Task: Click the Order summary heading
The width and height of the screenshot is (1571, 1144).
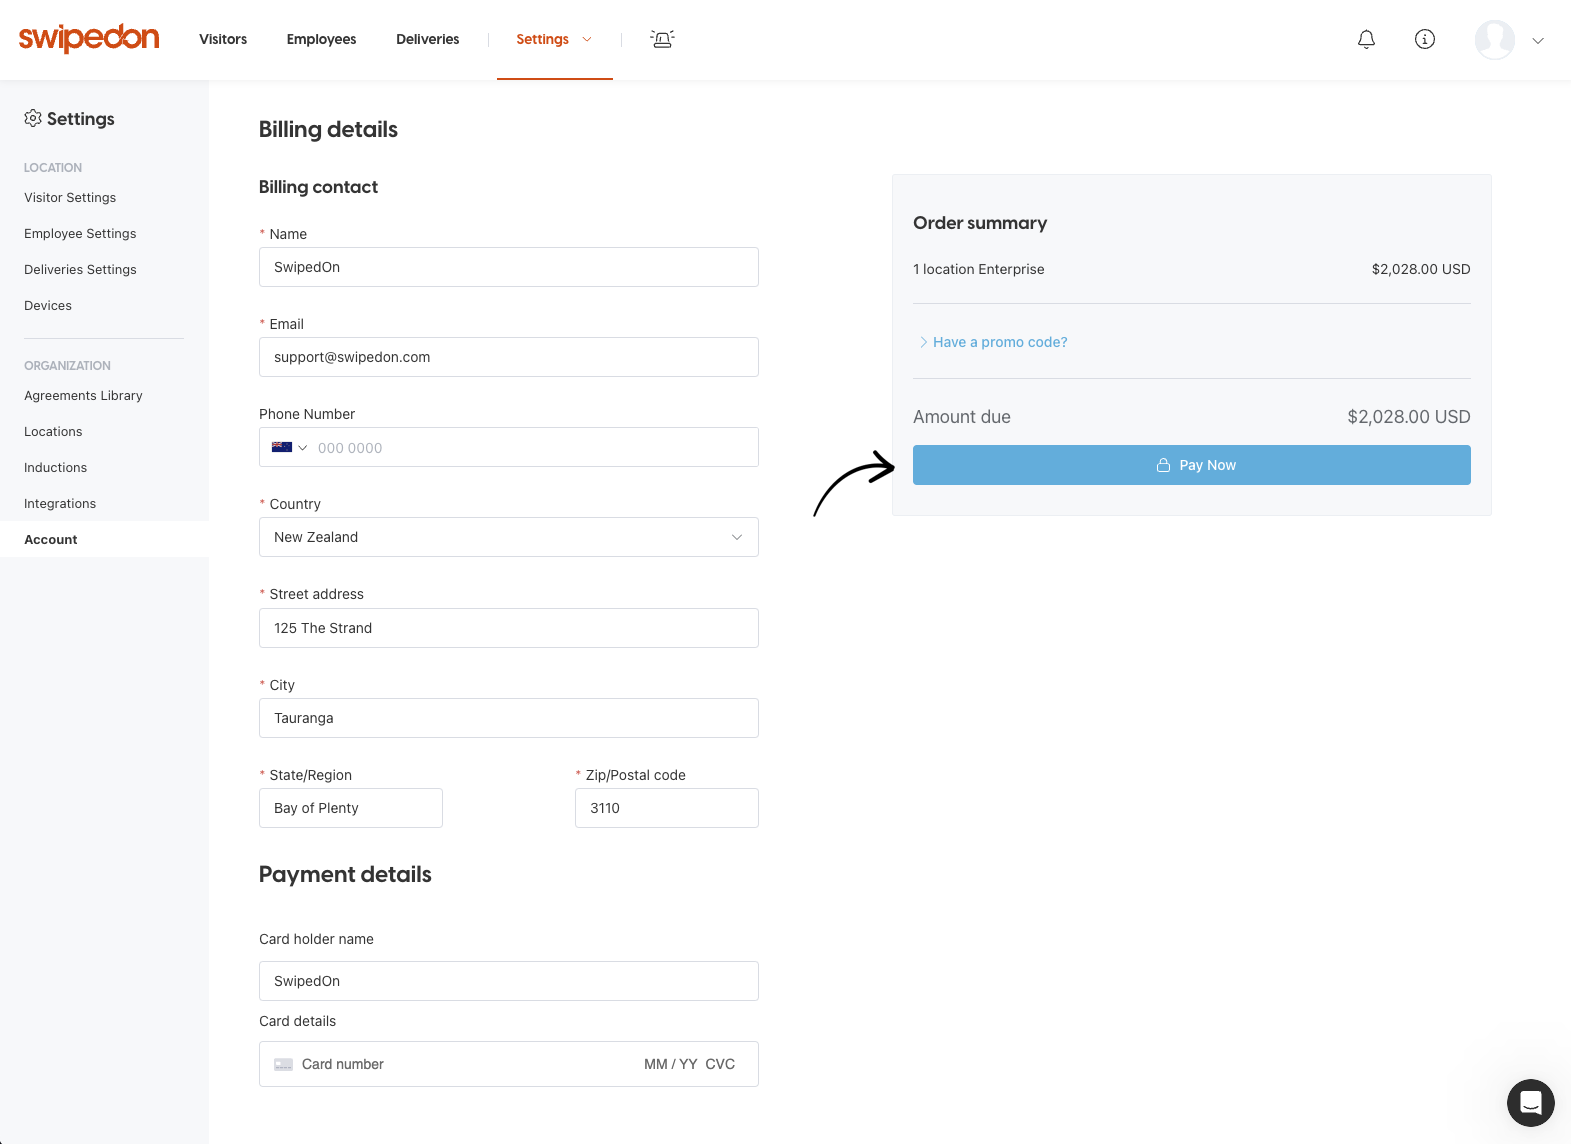Action: 980,223
